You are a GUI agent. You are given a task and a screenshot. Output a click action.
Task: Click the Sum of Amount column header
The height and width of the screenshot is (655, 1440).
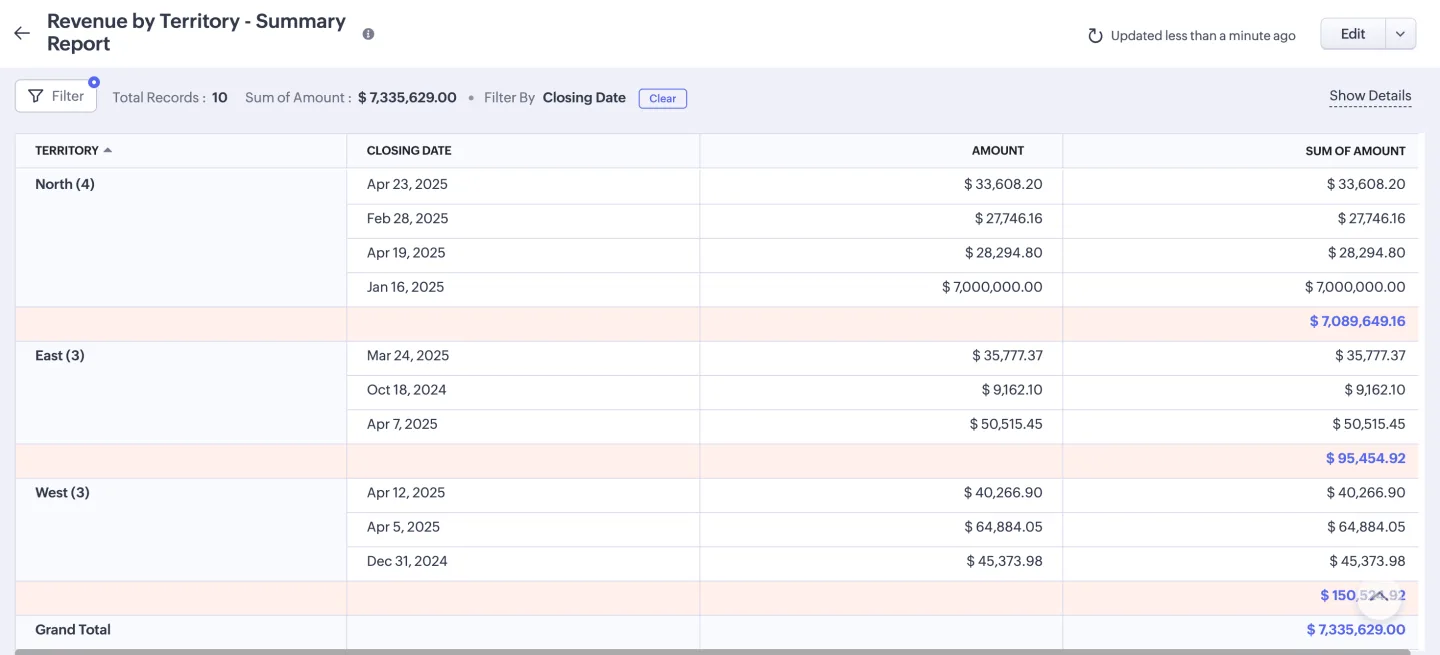(1355, 151)
